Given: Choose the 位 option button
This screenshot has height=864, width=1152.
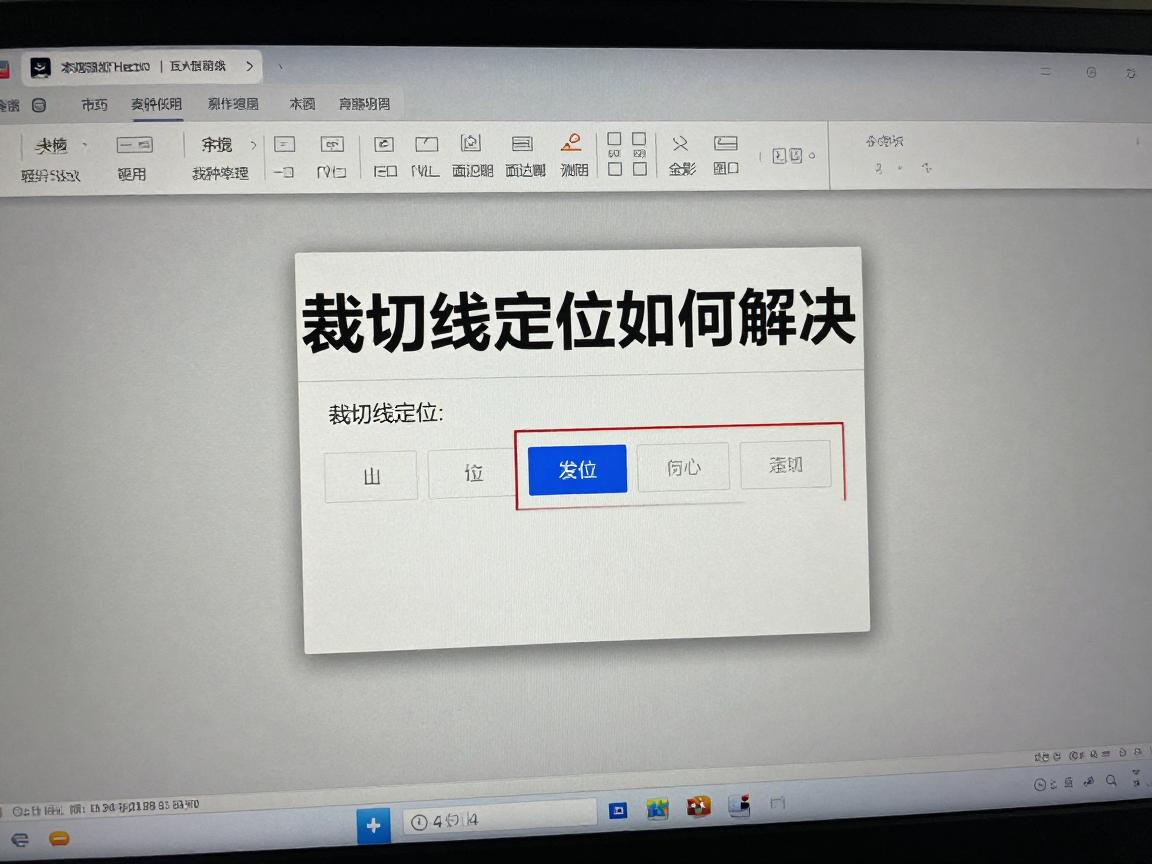Looking at the screenshot, I should (473, 473).
